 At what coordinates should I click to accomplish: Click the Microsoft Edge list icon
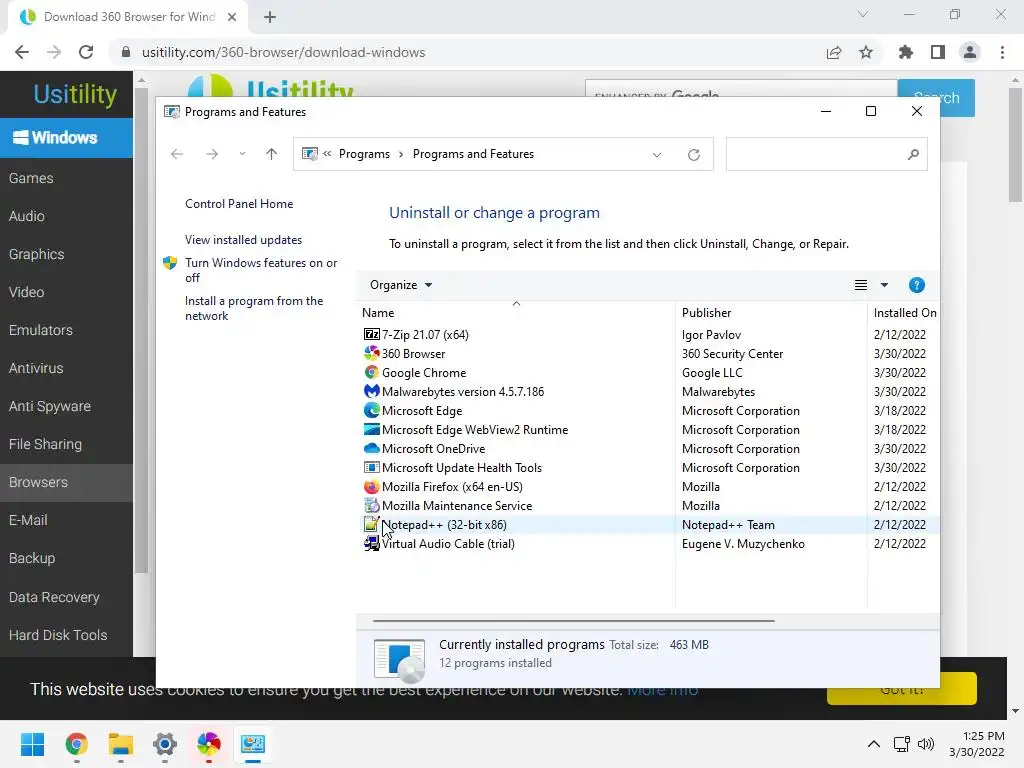coord(372,410)
